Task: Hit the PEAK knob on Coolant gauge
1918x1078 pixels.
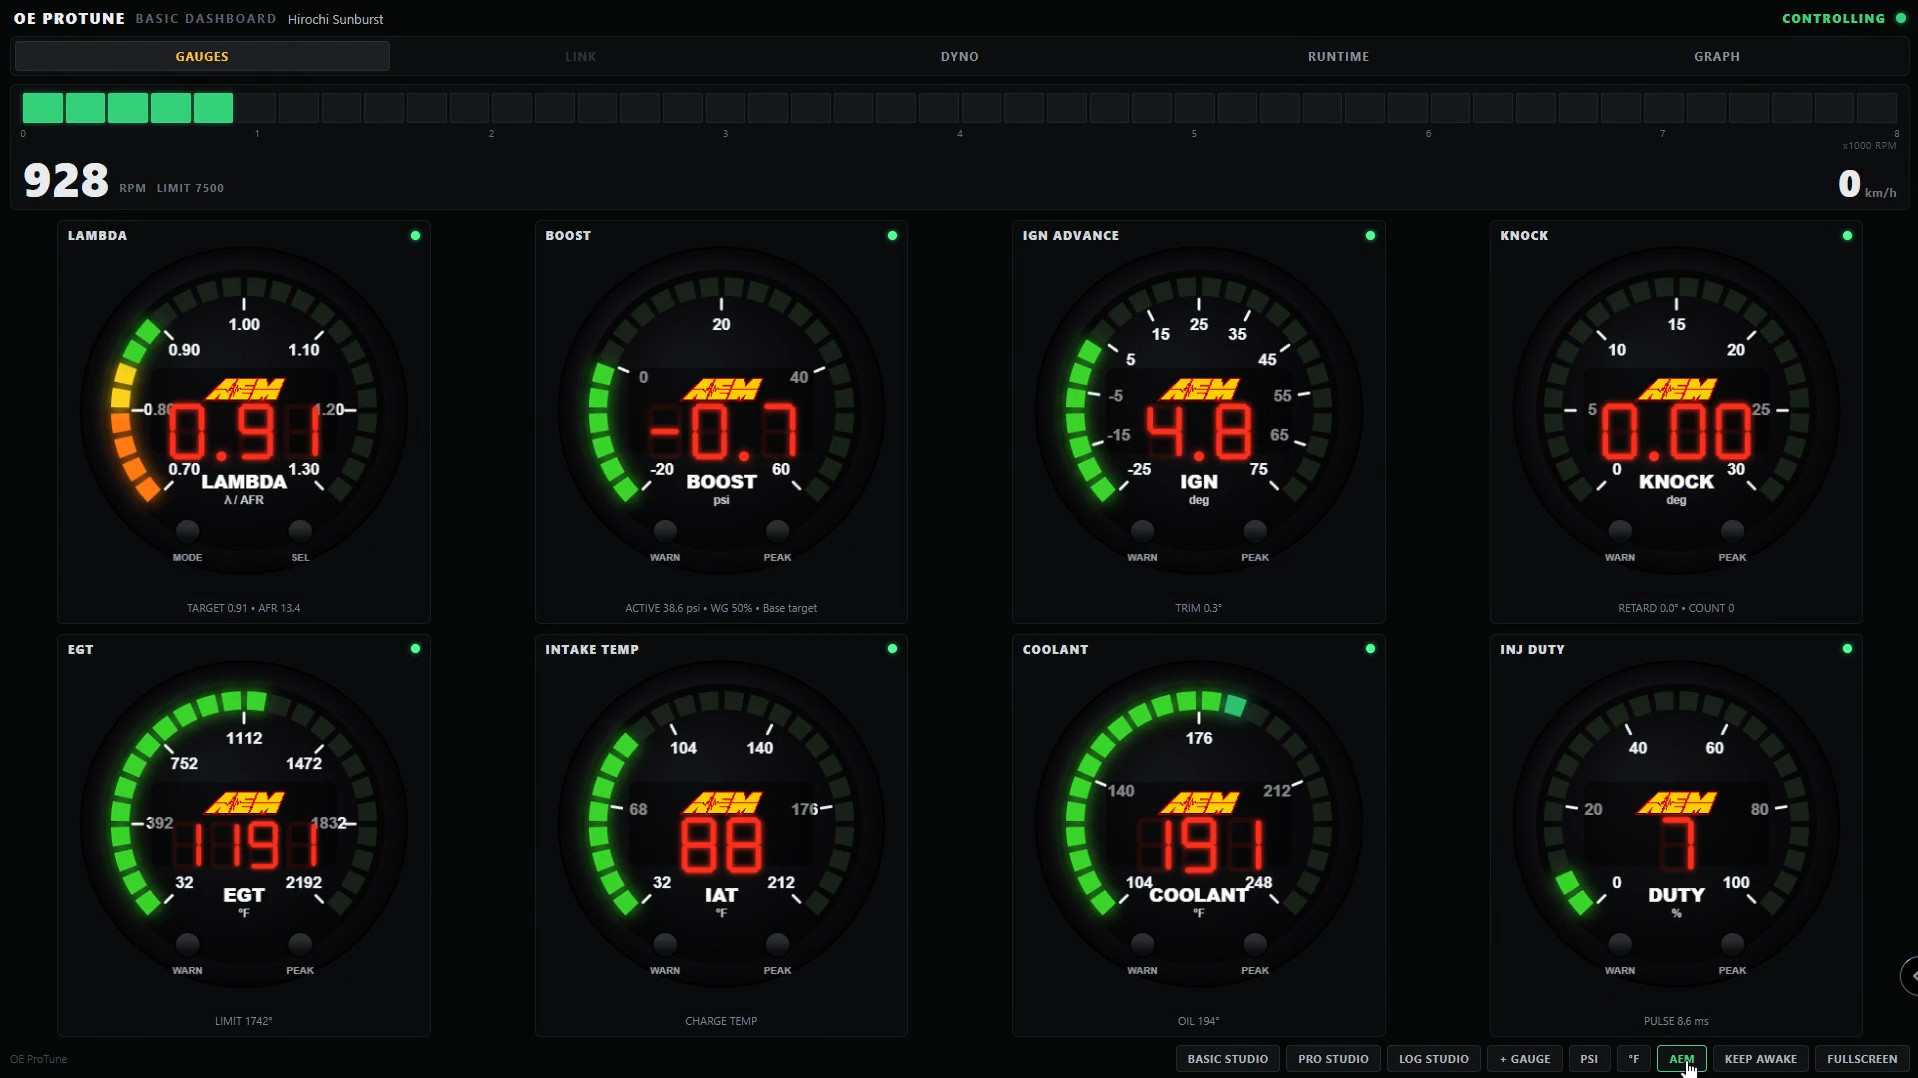Action: click(1255, 943)
